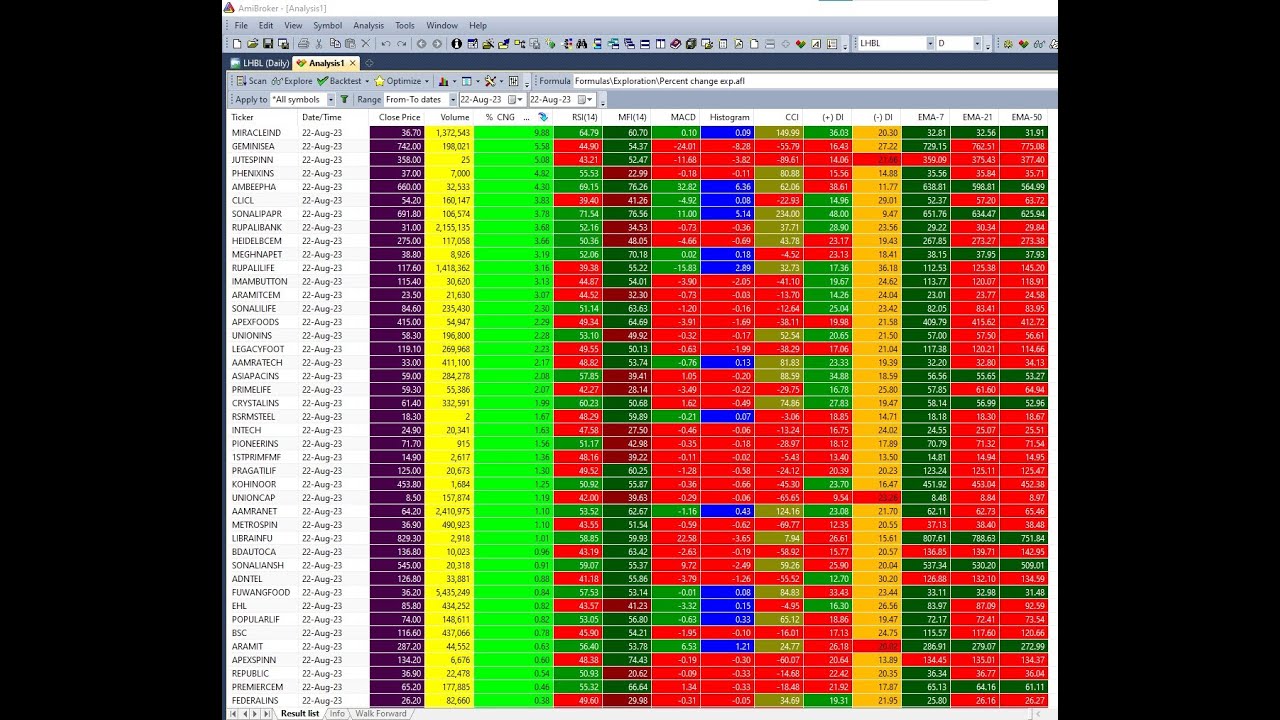Image resolution: width=1280 pixels, height=720 pixels.
Task: Click the Report bar chart icon
Action: 443,81
